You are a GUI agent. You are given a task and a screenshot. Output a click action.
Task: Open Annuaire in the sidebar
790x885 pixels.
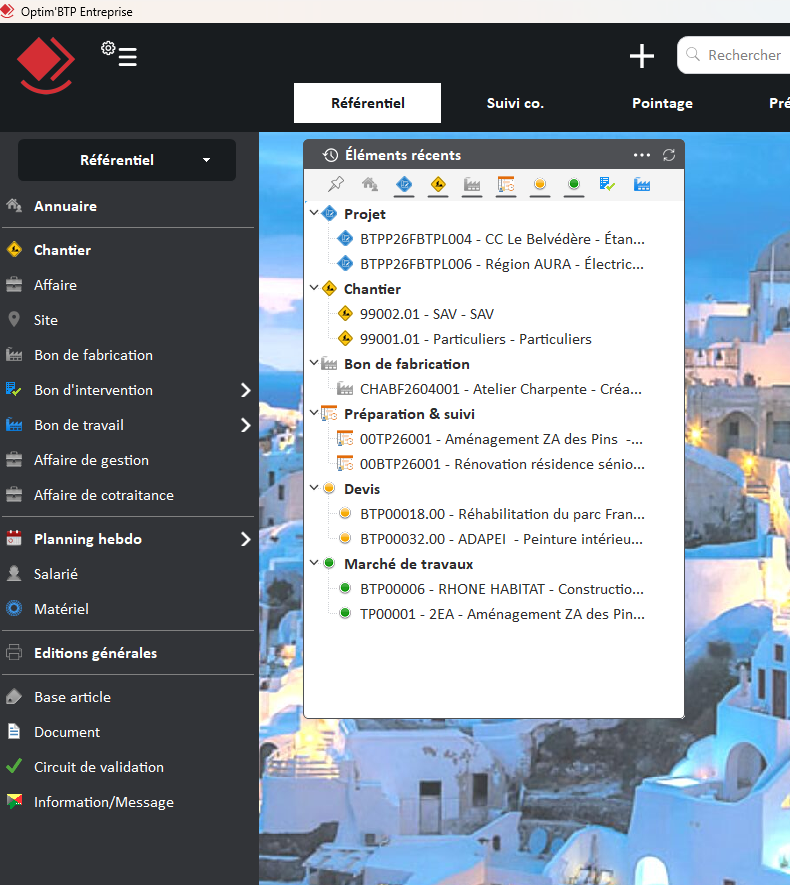tap(65, 206)
